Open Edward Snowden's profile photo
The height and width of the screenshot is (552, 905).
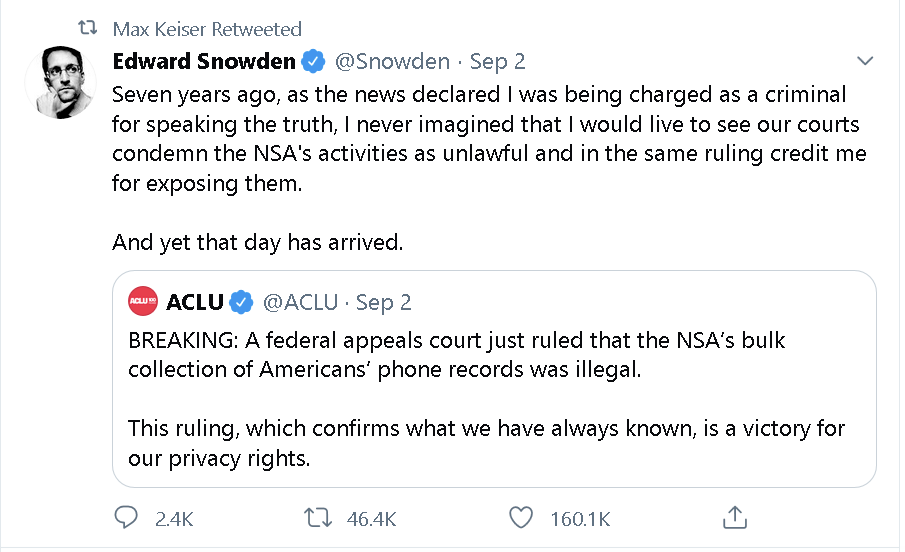(x=61, y=82)
